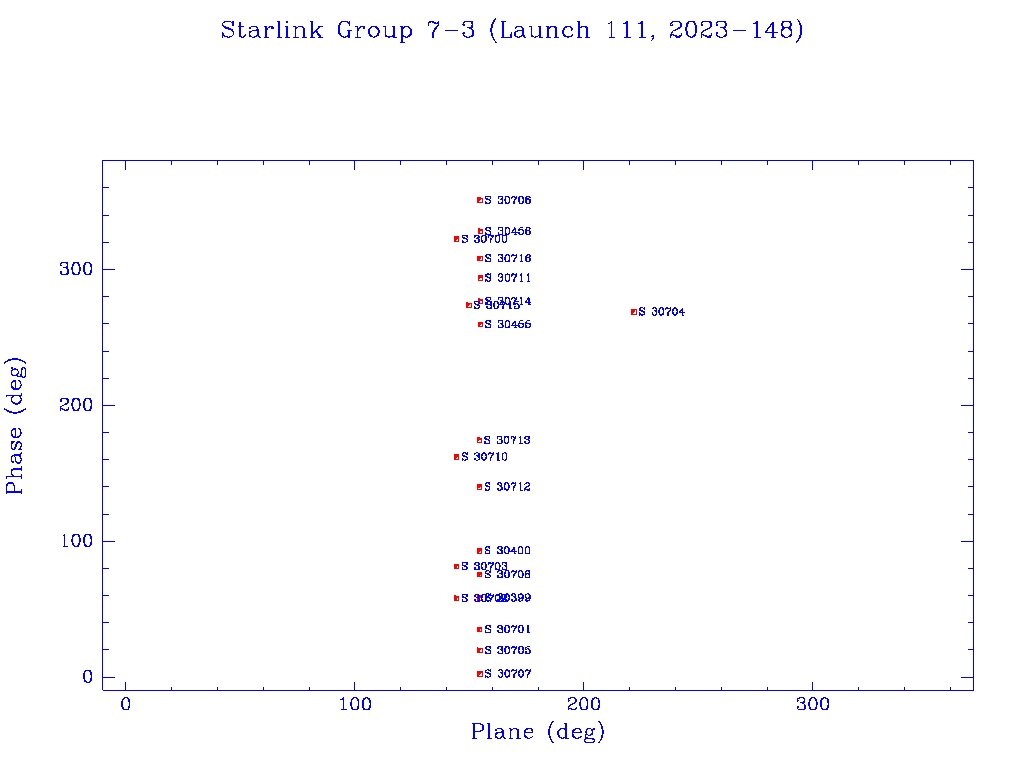1024x768 pixels.
Task: Click the "S 30713" satellite label
Action: click(x=507, y=441)
